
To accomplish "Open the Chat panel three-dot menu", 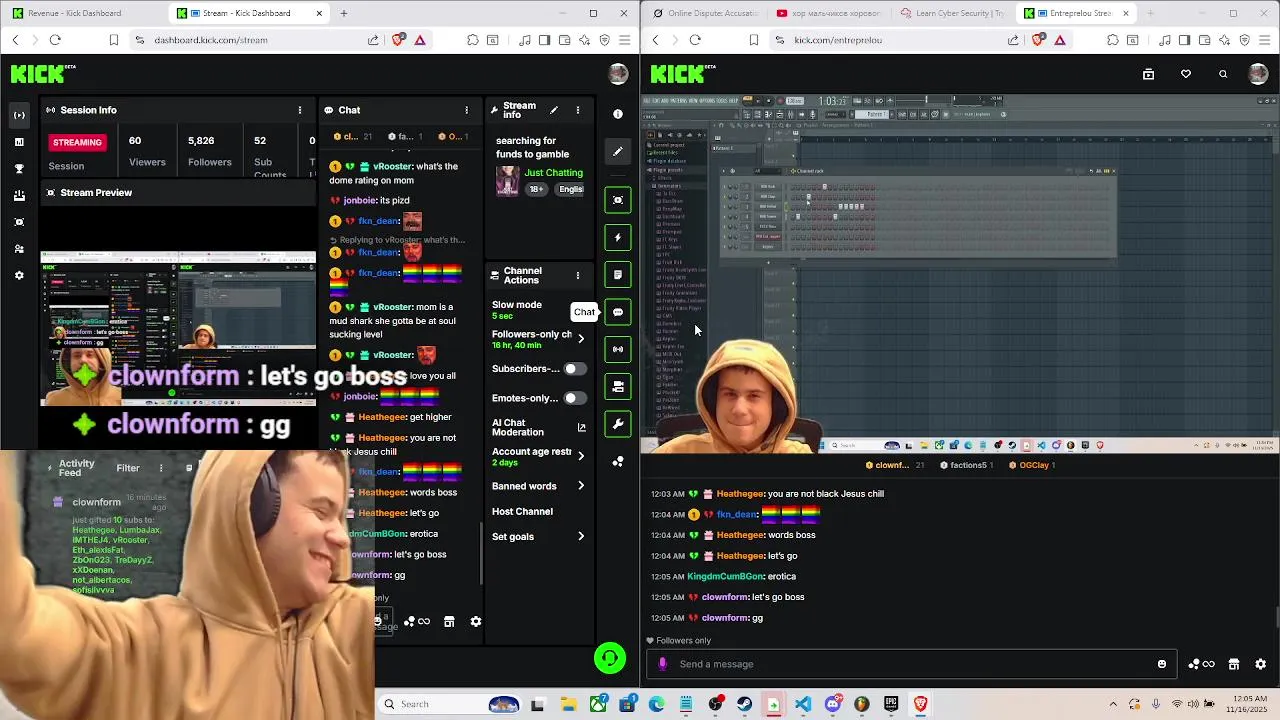I will [466, 110].
